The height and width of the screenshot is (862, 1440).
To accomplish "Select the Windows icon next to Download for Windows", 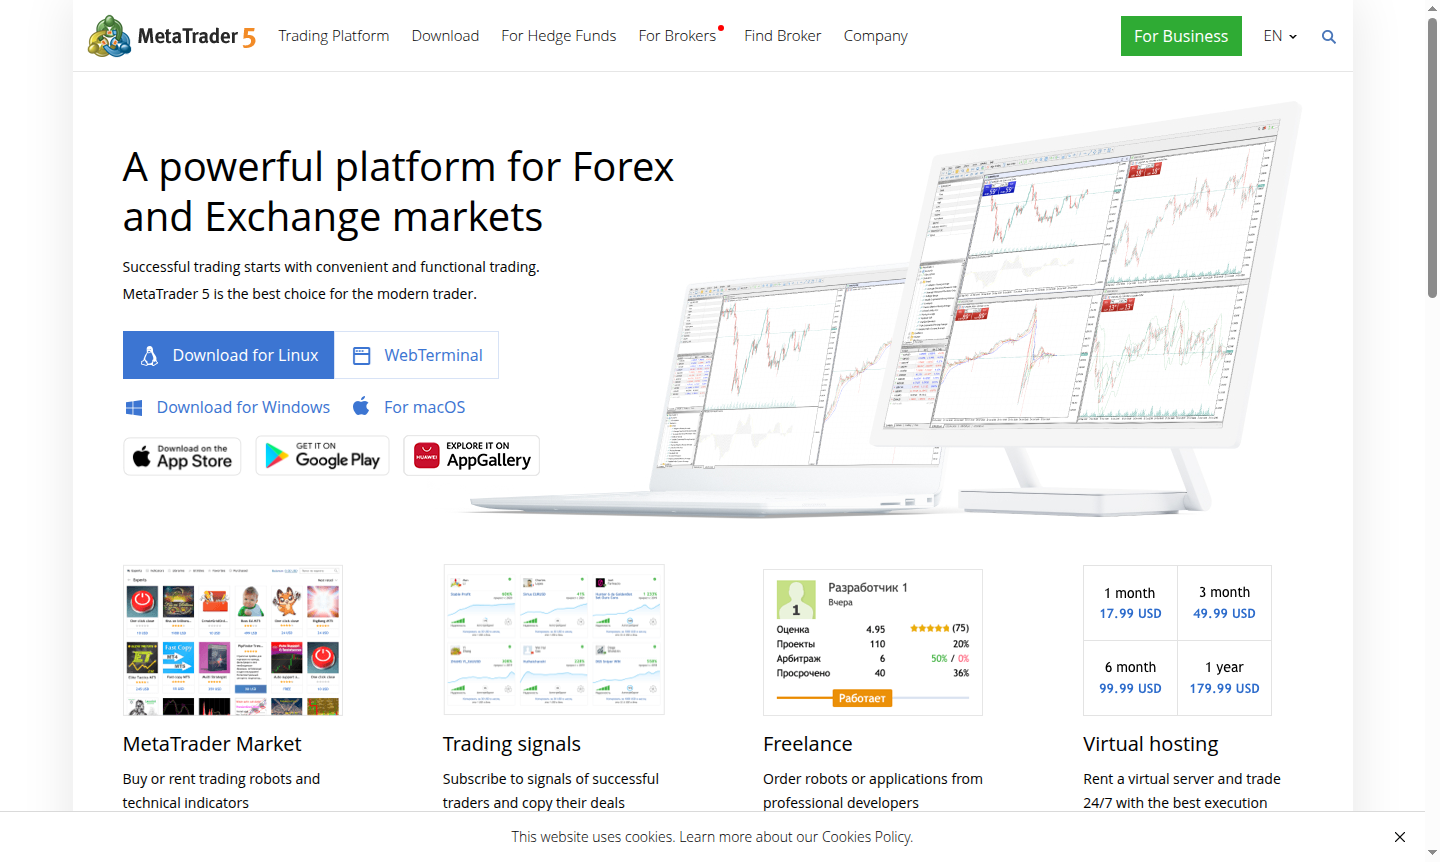I will [133, 406].
